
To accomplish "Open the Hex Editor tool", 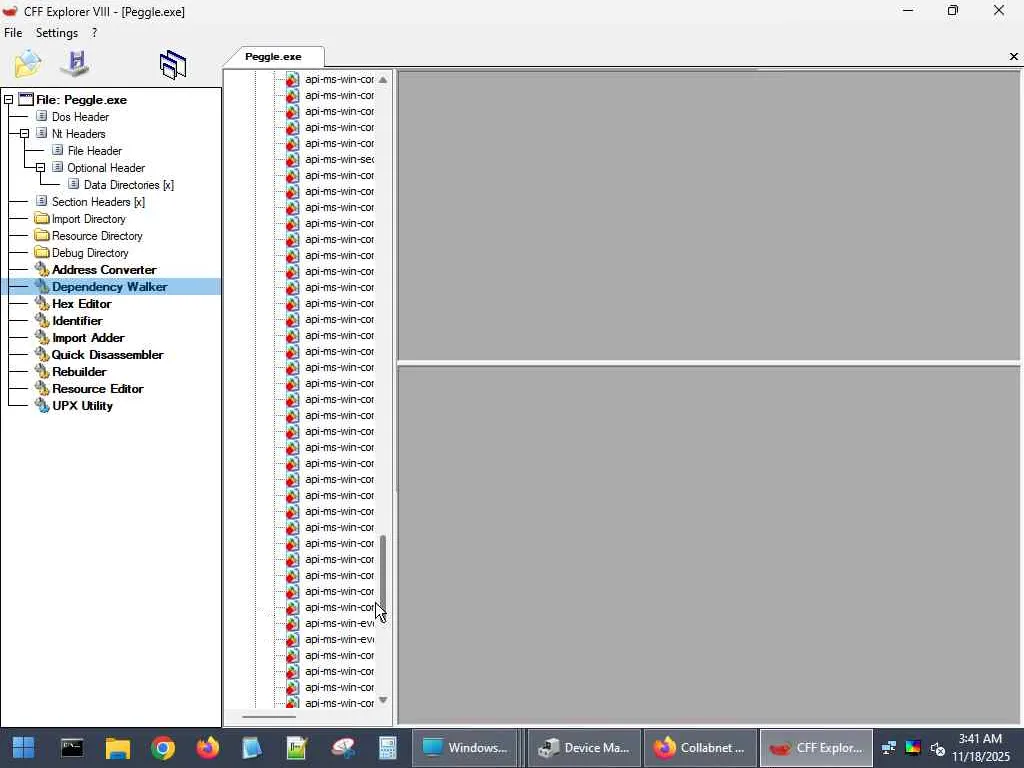I will click(82, 304).
